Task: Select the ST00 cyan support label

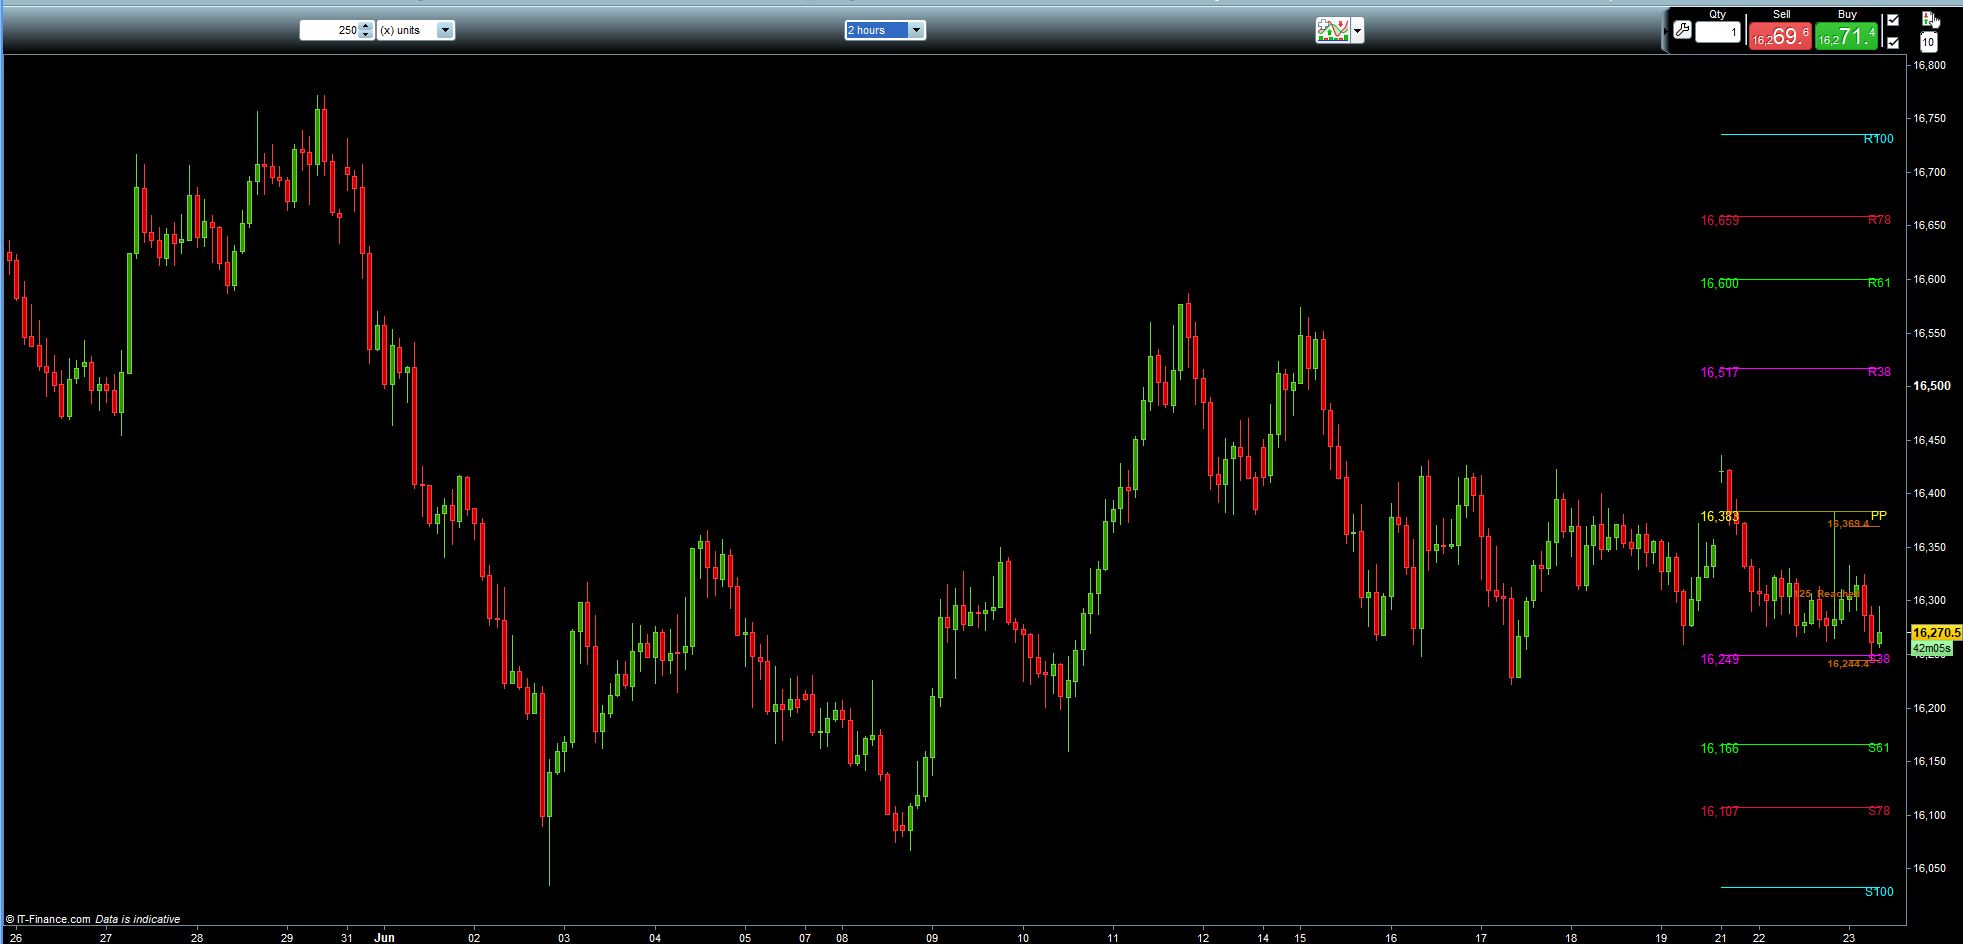Action: point(1878,892)
